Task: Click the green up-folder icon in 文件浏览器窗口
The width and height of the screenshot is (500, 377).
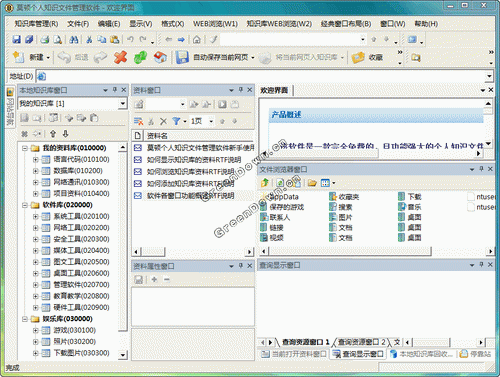Action: [265, 183]
